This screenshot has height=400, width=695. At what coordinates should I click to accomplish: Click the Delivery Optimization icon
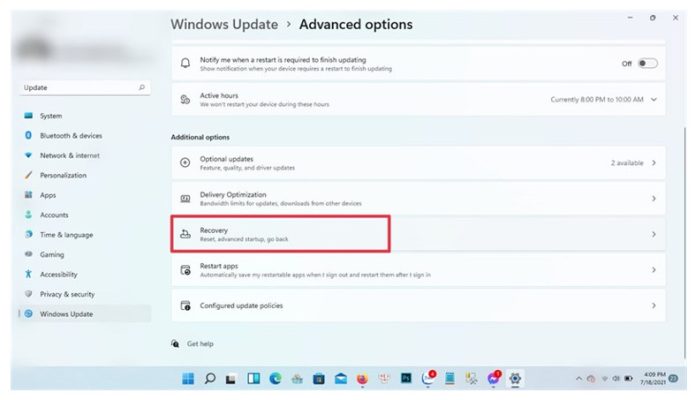coord(185,198)
